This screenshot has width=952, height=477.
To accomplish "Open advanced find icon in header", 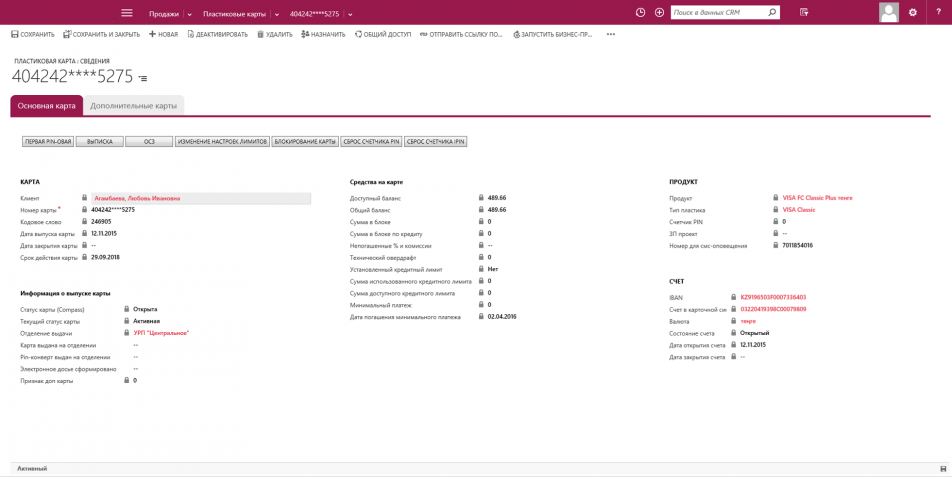I will point(804,13).
